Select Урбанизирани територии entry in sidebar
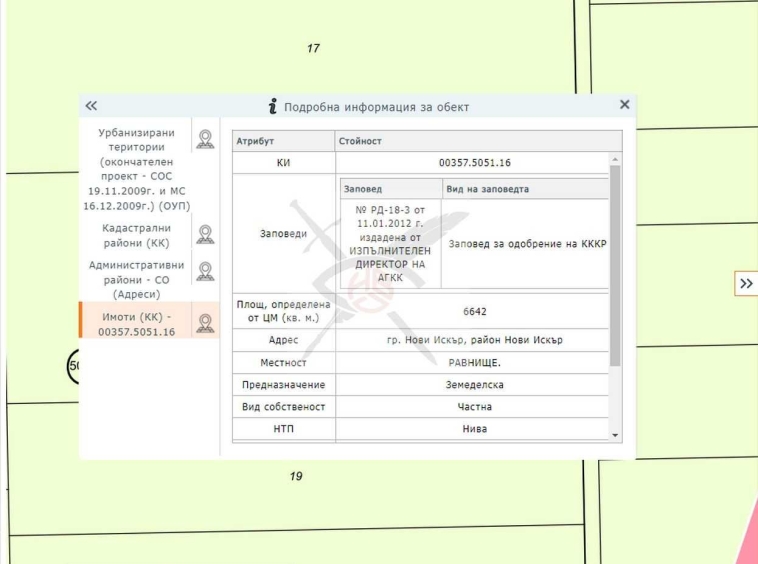 [136, 169]
